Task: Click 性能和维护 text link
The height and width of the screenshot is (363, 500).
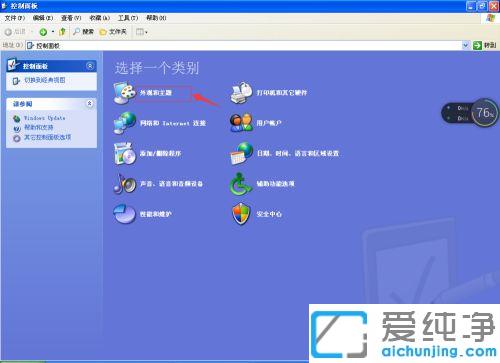Action: (x=156, y=214)
